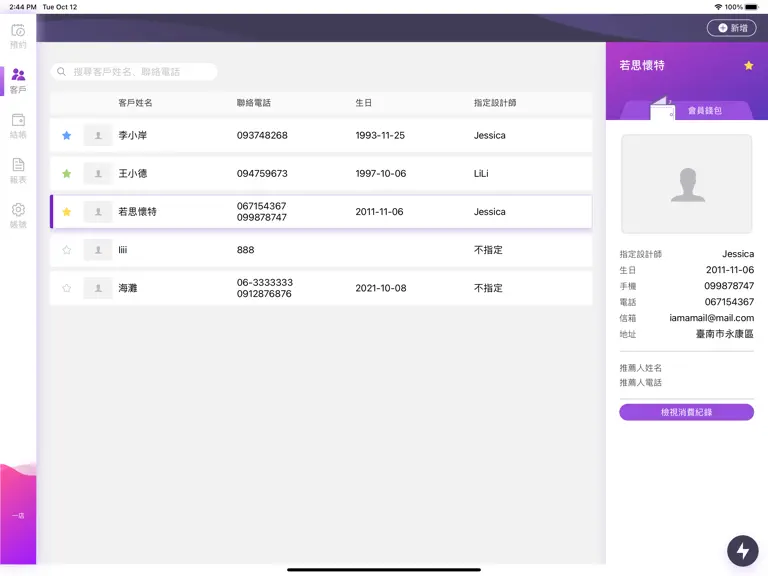The width and height of the screenshot is (768, 576).
Task: Click birthday 2021-10-08
Action: click(381, 288)
